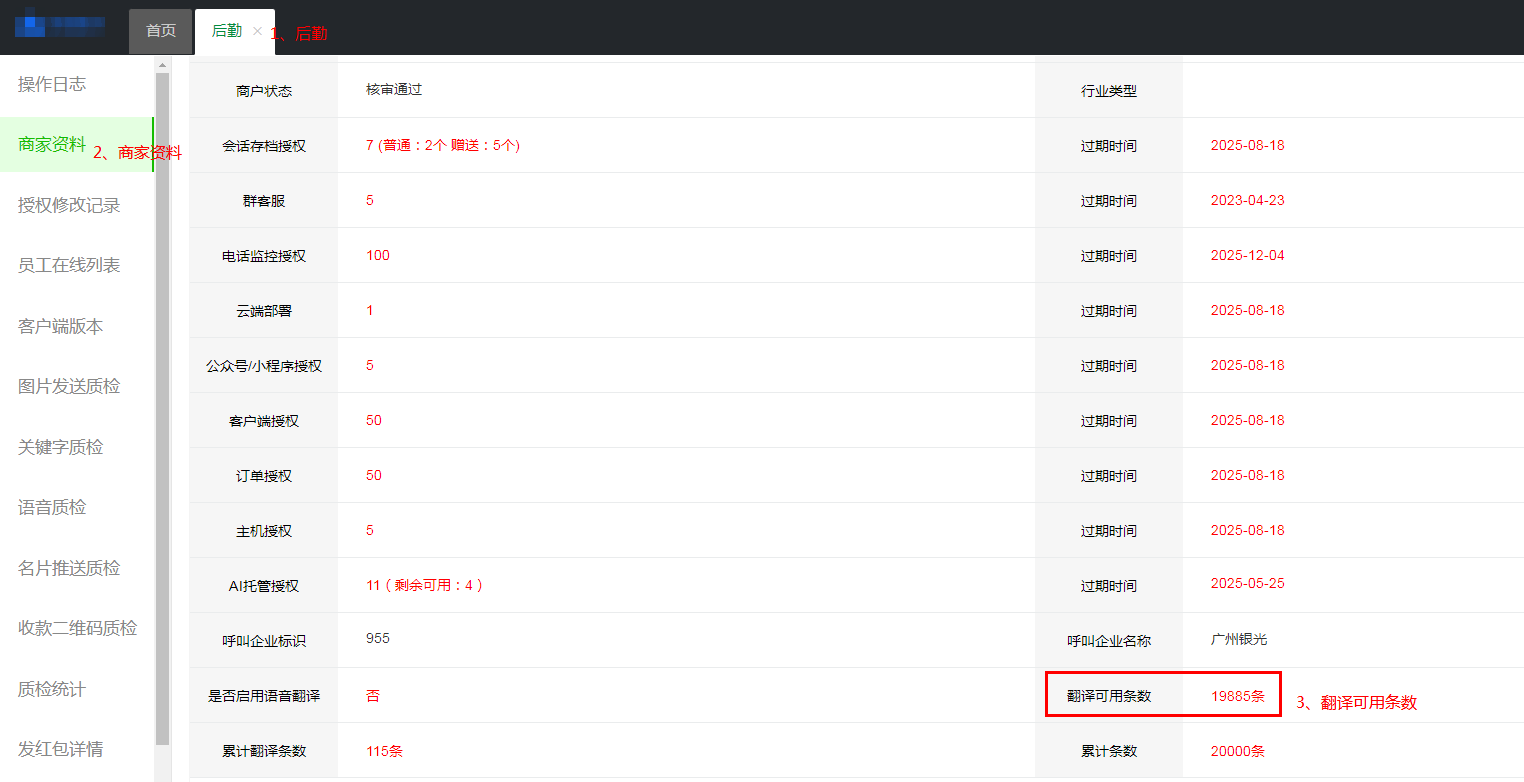Image resolution: width=1524 pixels, height=782 pixels.
Task: Click the sidebar scrollbar up arrow
Action: pyautogui.click(x=162, y=65)
